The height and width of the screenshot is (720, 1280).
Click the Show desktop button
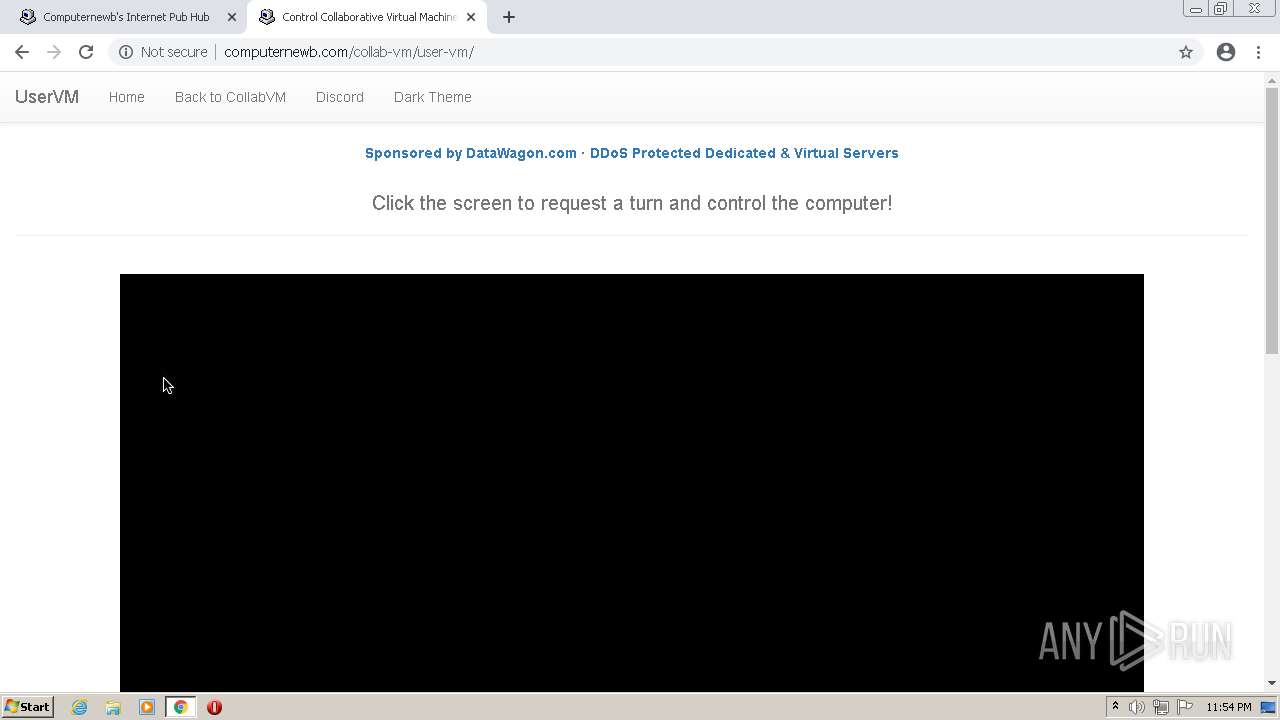coord(1268,707)
